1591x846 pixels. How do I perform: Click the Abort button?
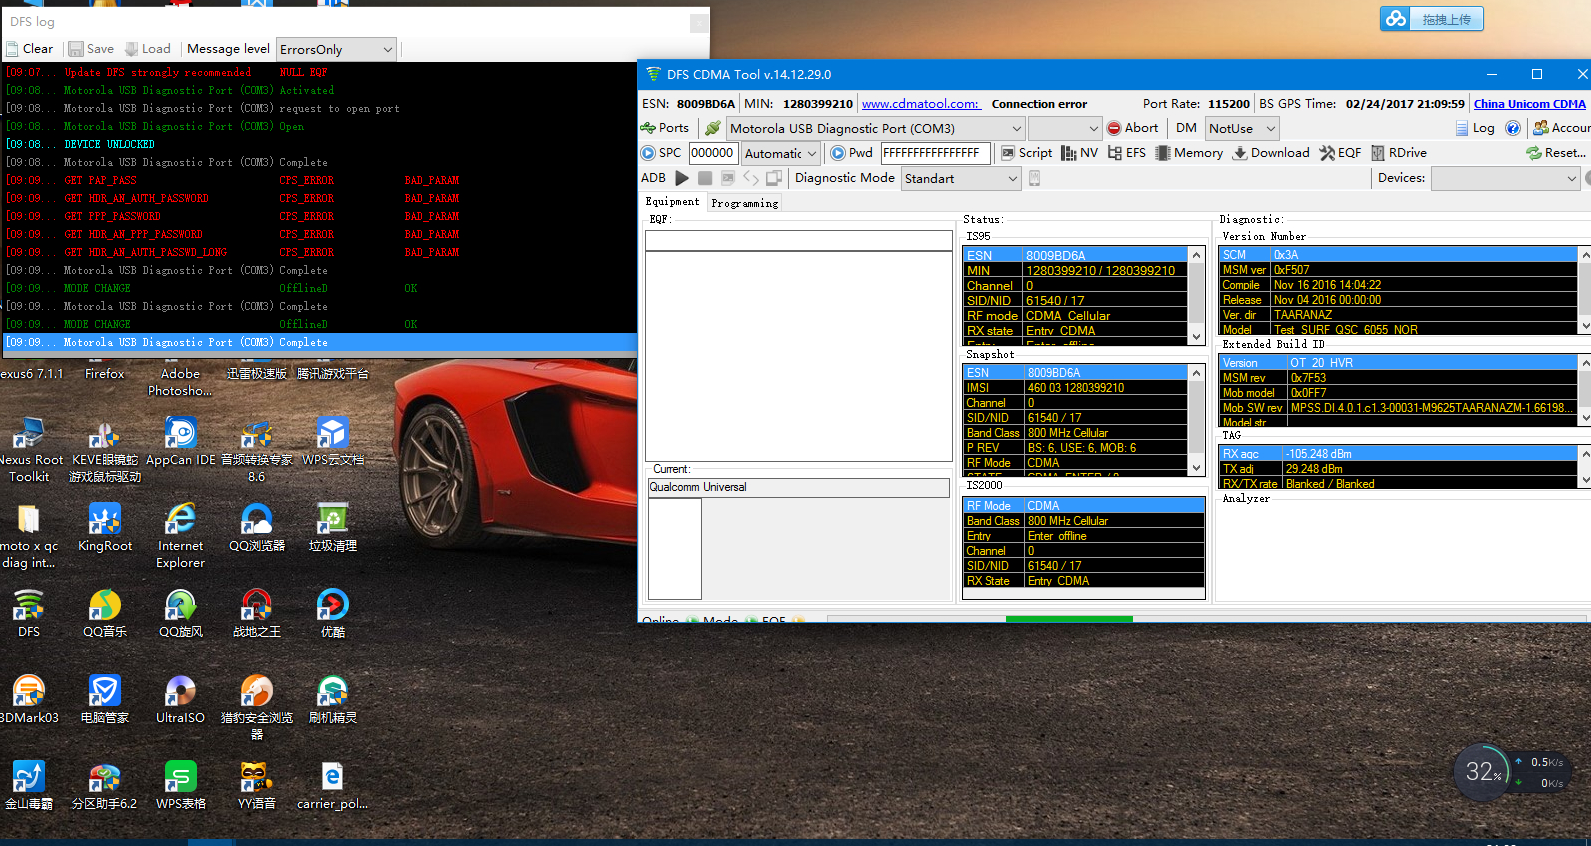click(x=1132, y=128)
